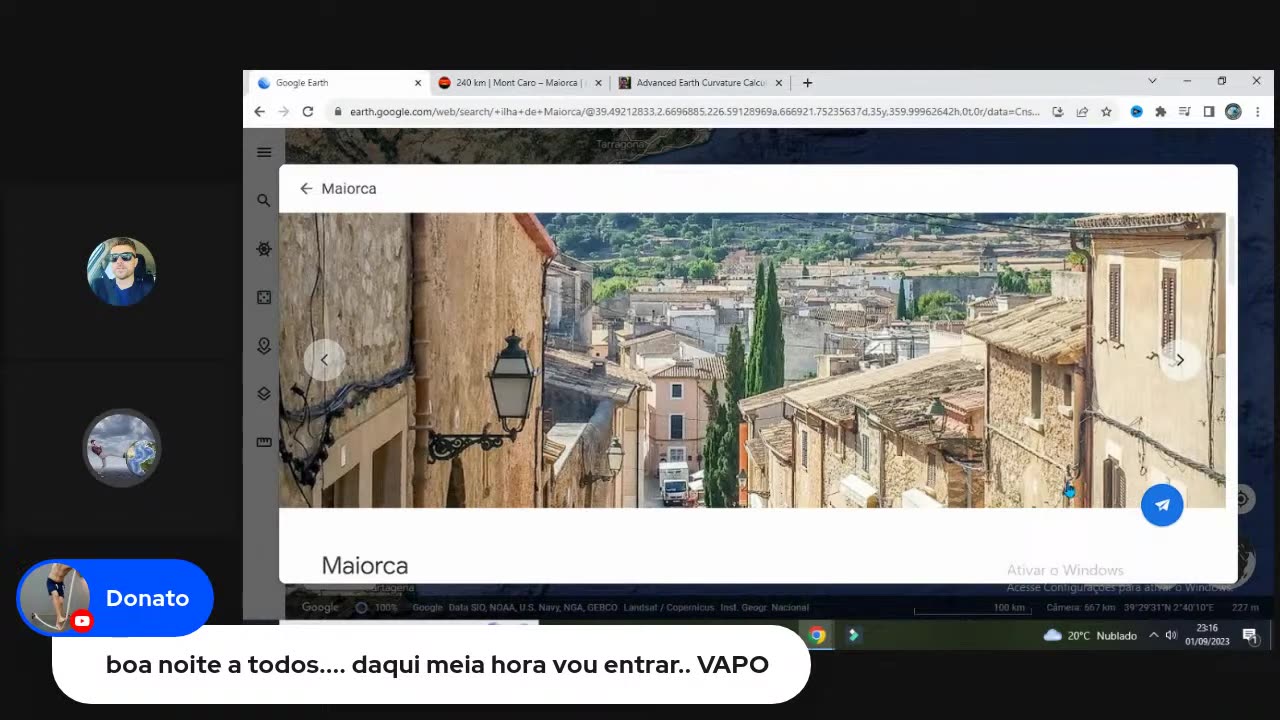Toggle the Chrome side panel
1280x720 pixels.
pyautogui.click(x=1208, y=112)
